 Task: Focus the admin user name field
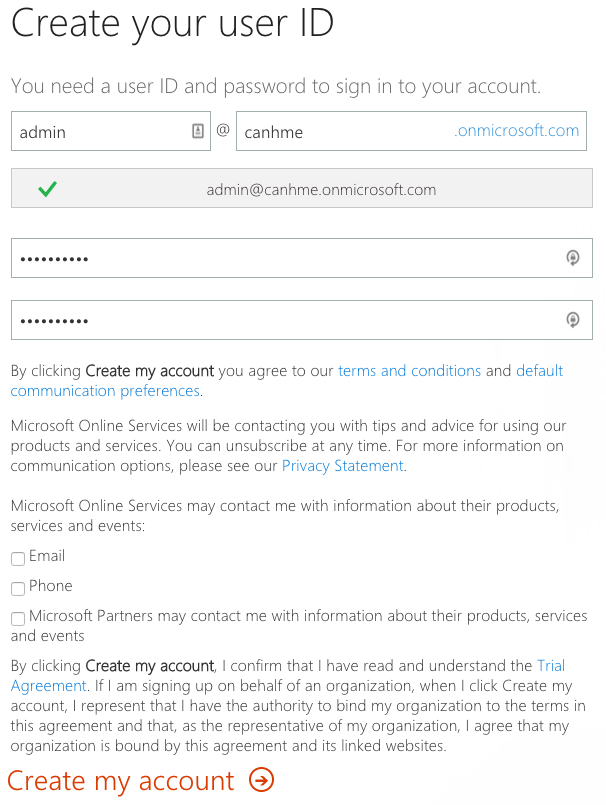click(111, 131)
